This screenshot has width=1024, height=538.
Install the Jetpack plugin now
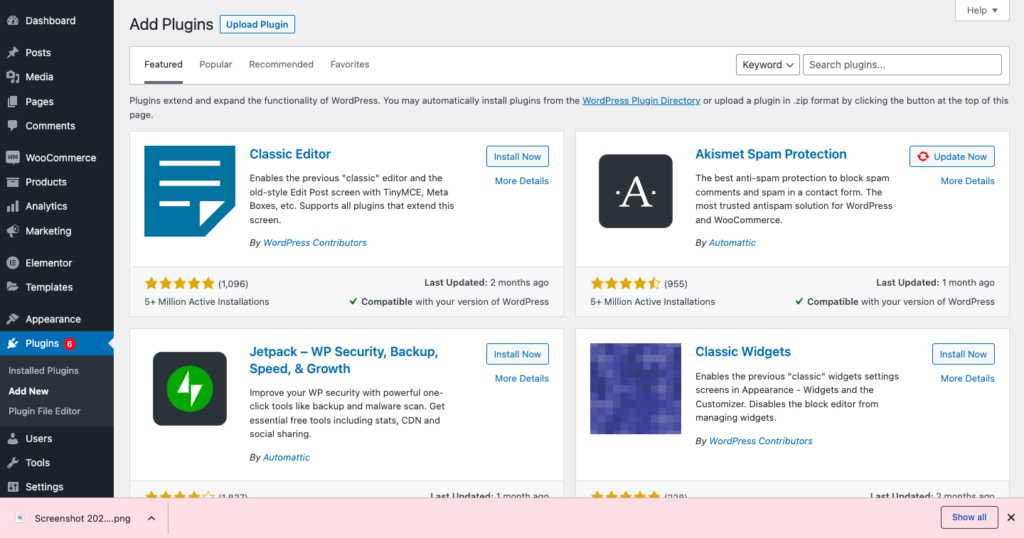517,354
